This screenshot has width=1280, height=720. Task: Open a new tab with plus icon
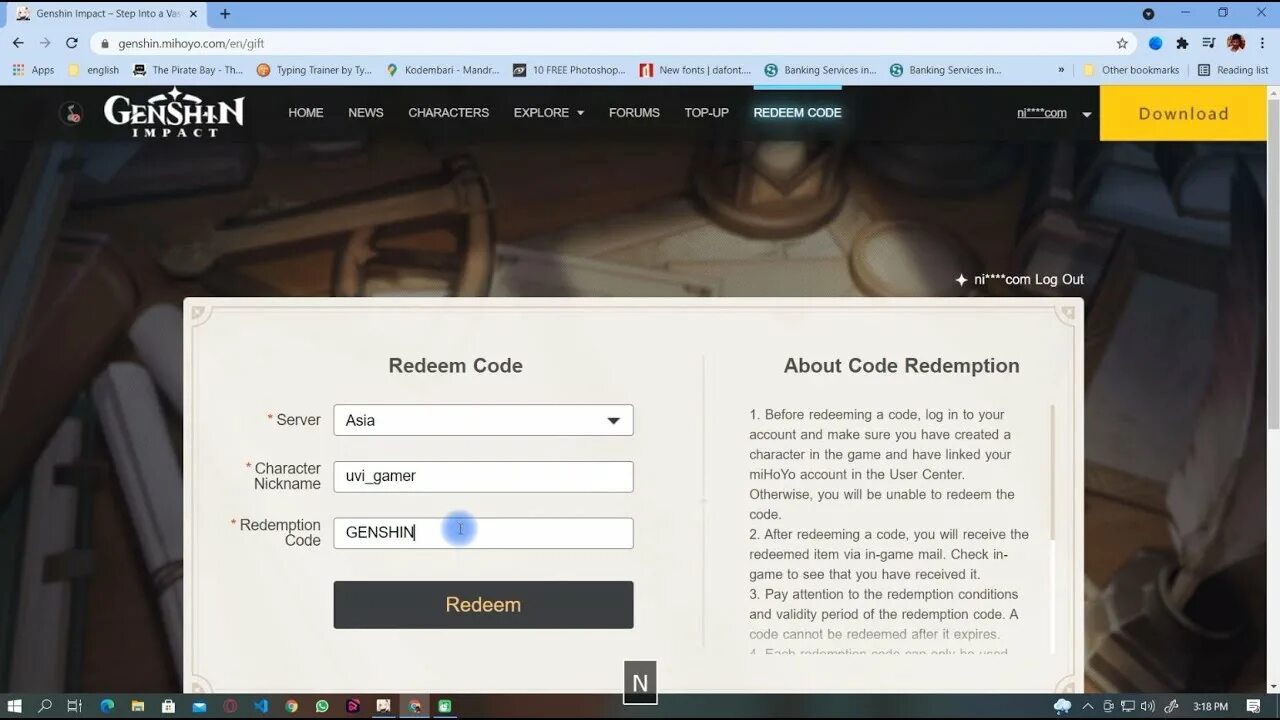coord(225,14)
